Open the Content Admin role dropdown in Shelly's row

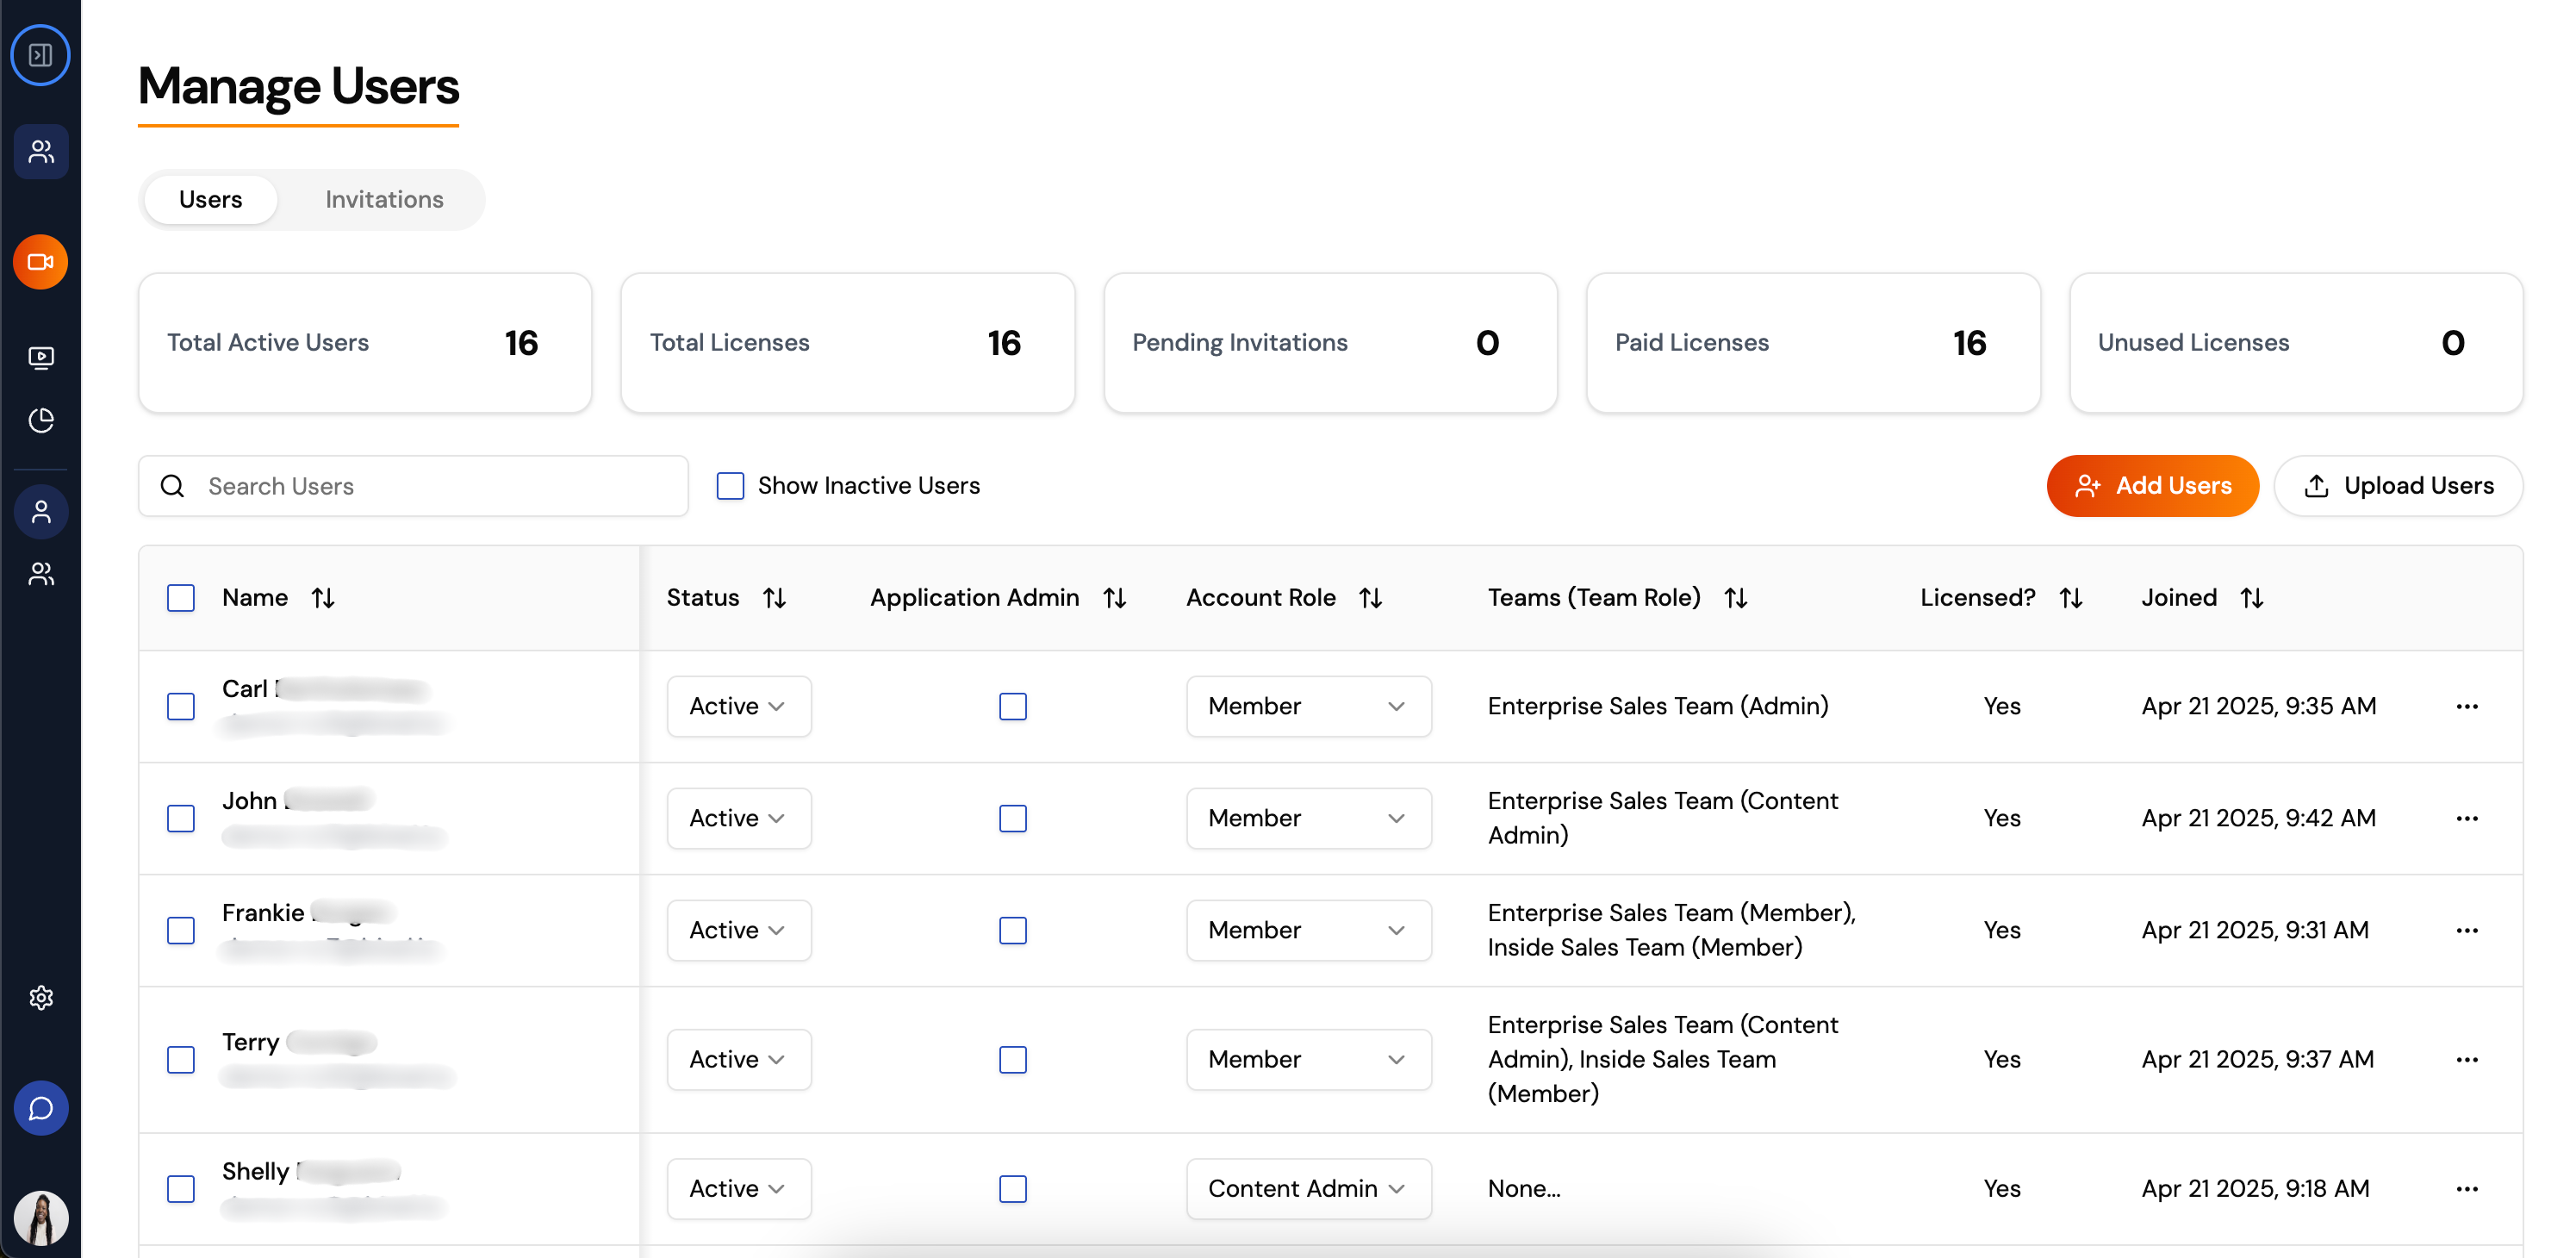(1307, 1188)
